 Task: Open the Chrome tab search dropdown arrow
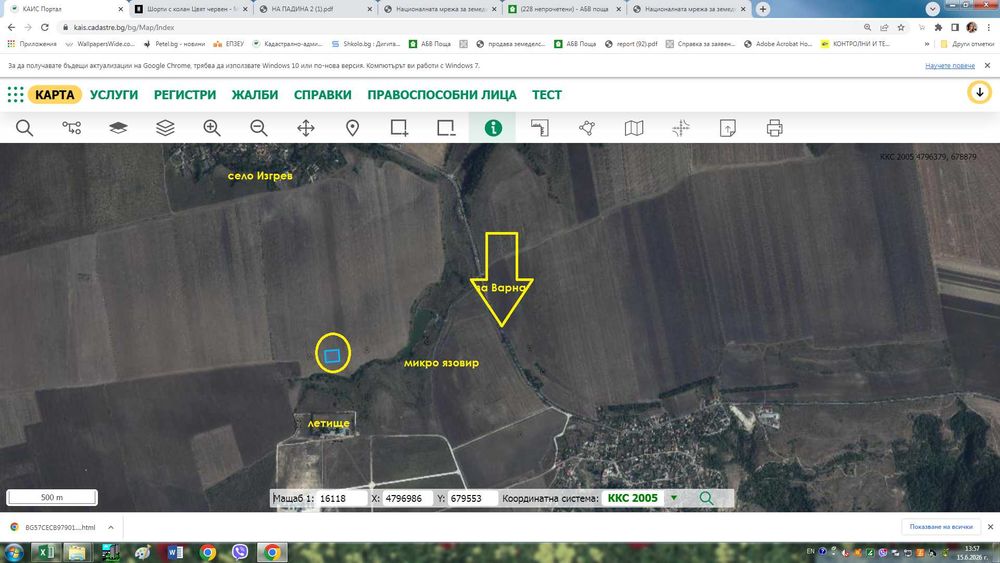pos(933,9)
